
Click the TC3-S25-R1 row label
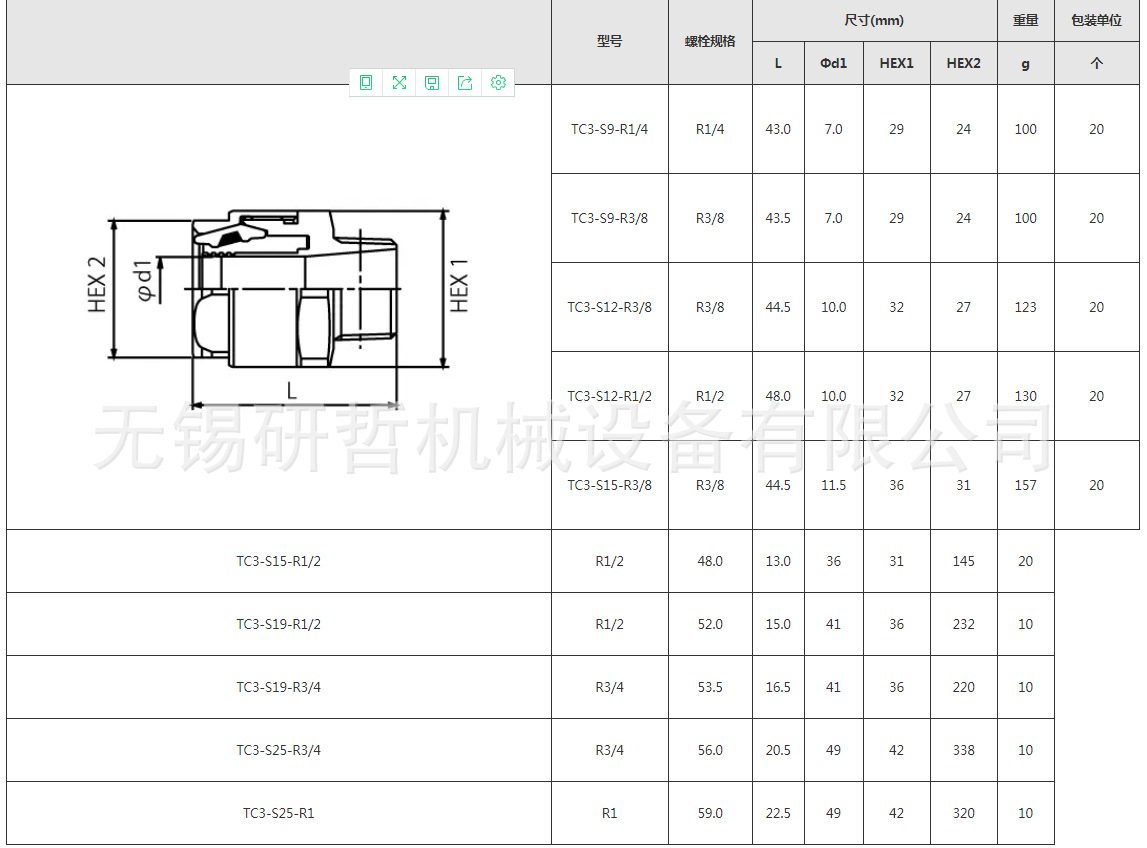pos(278,813)
